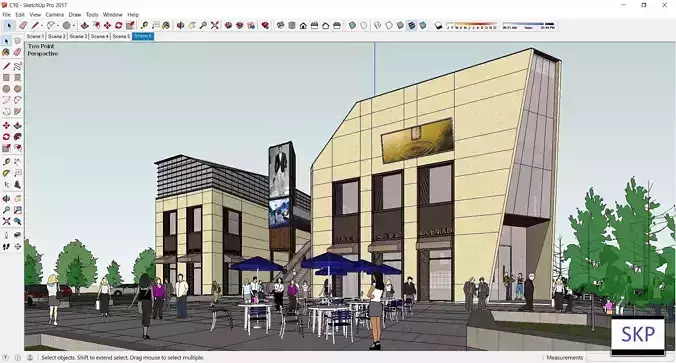Enable Hidden Line face style
The width and height of the screenshot is (676, 363).
pyautogui.click(x=389, y=25)
